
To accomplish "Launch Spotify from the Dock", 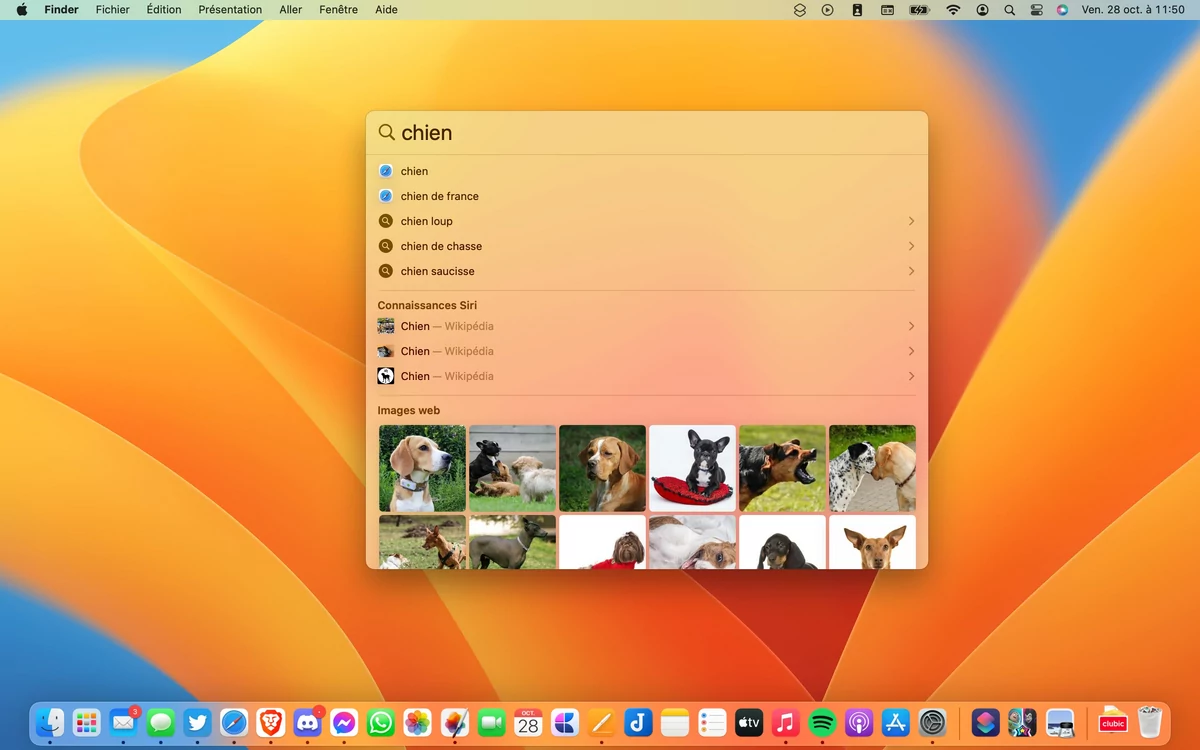I will click(x=822, y=722).
